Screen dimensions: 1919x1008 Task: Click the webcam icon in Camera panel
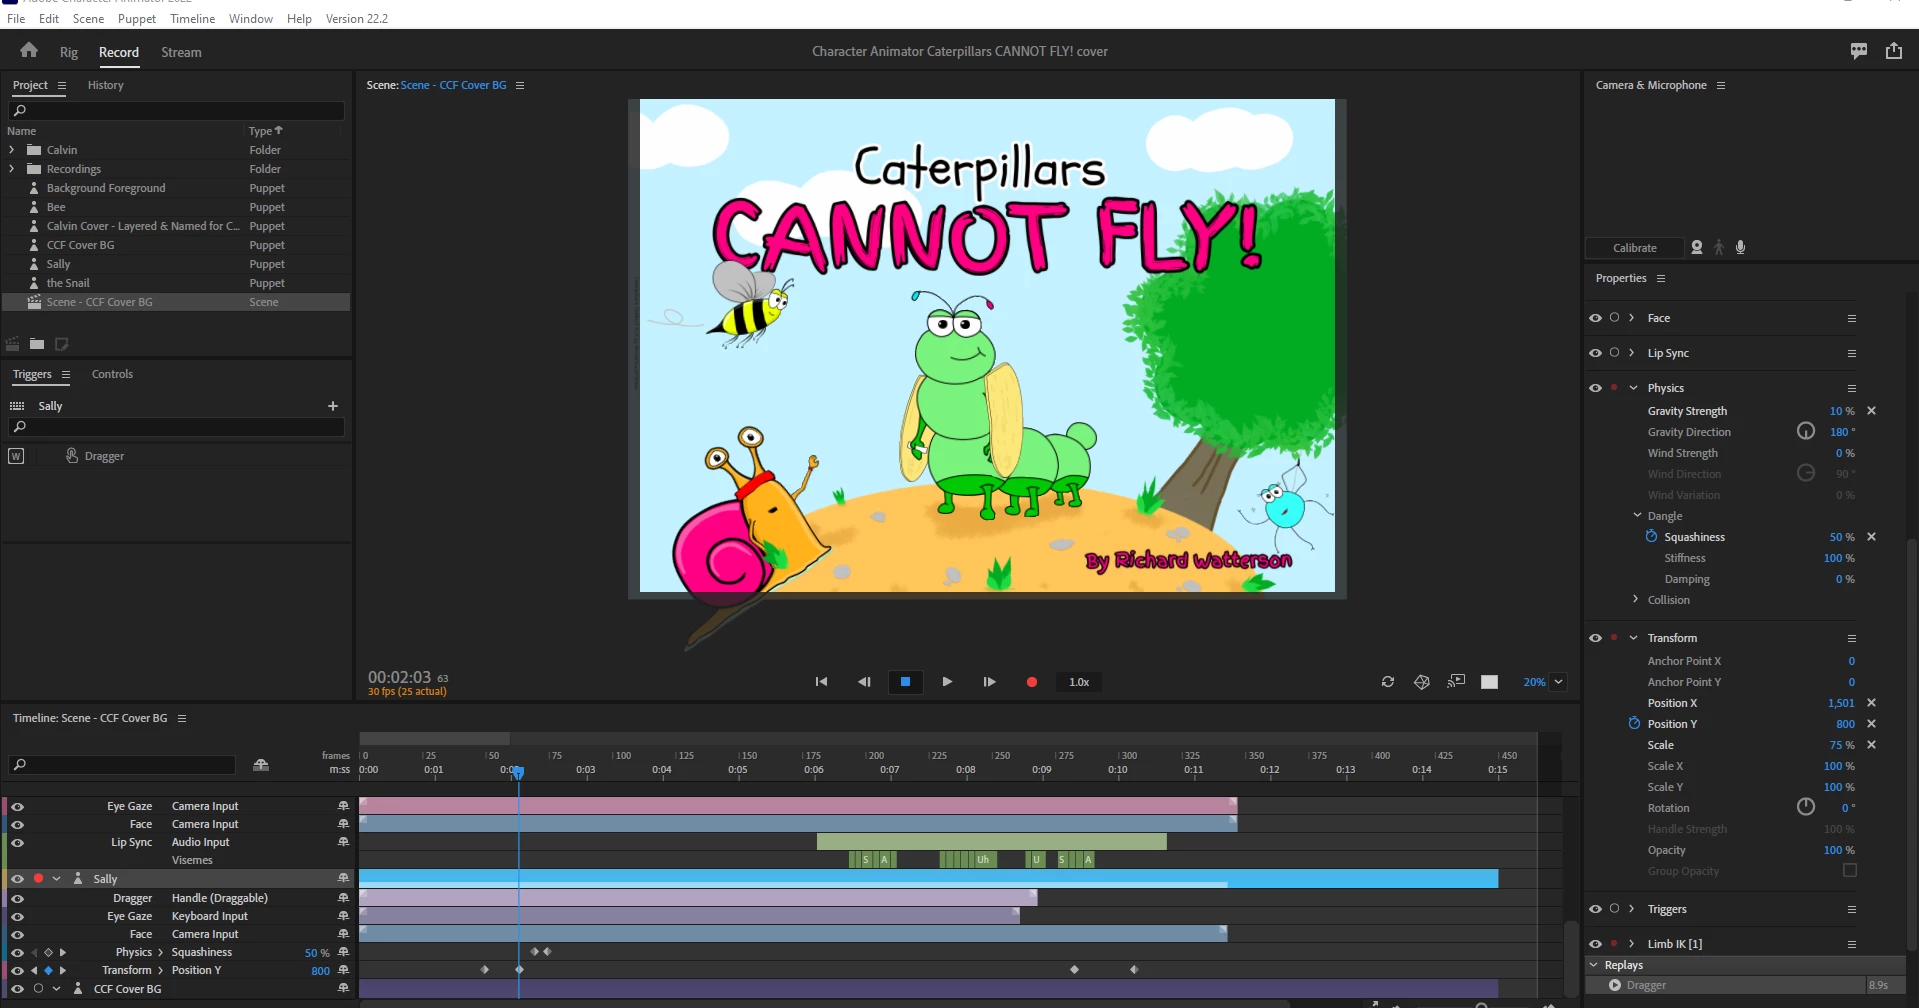1697,247
